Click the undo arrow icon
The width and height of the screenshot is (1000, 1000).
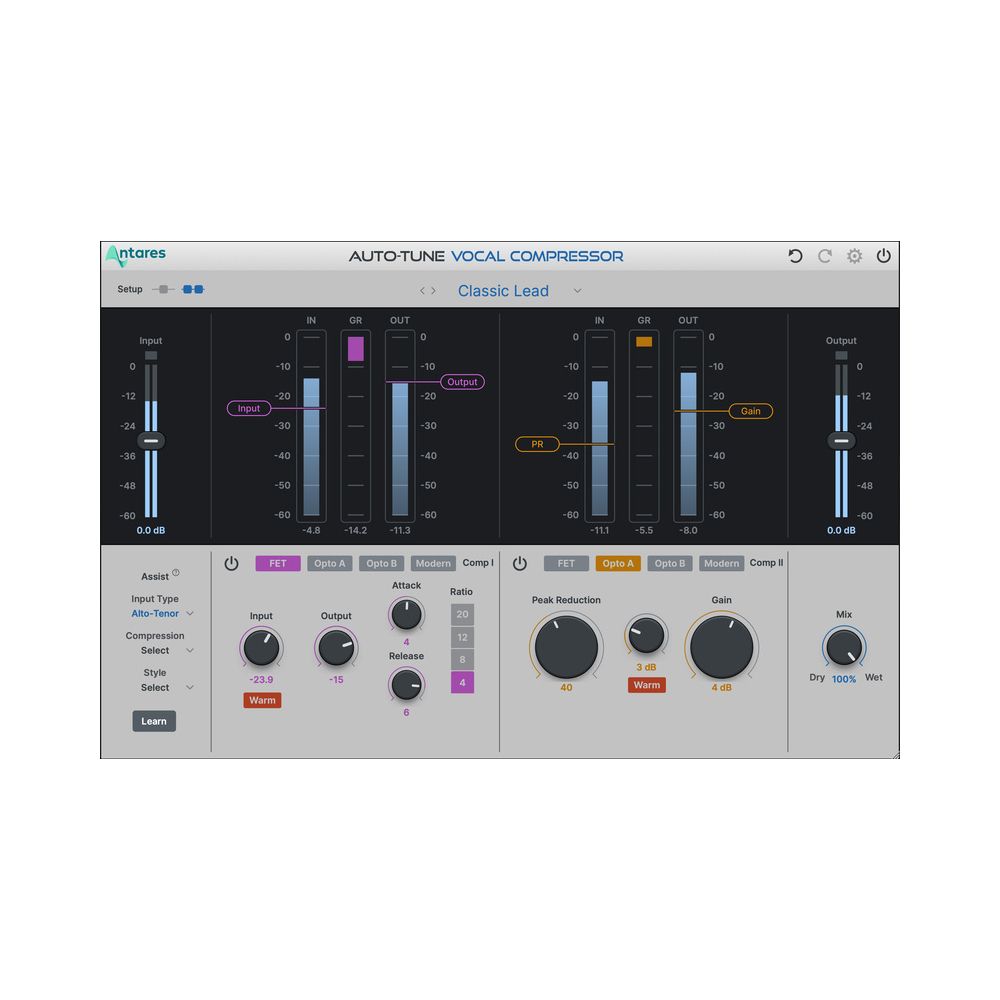tap(795, 256)
